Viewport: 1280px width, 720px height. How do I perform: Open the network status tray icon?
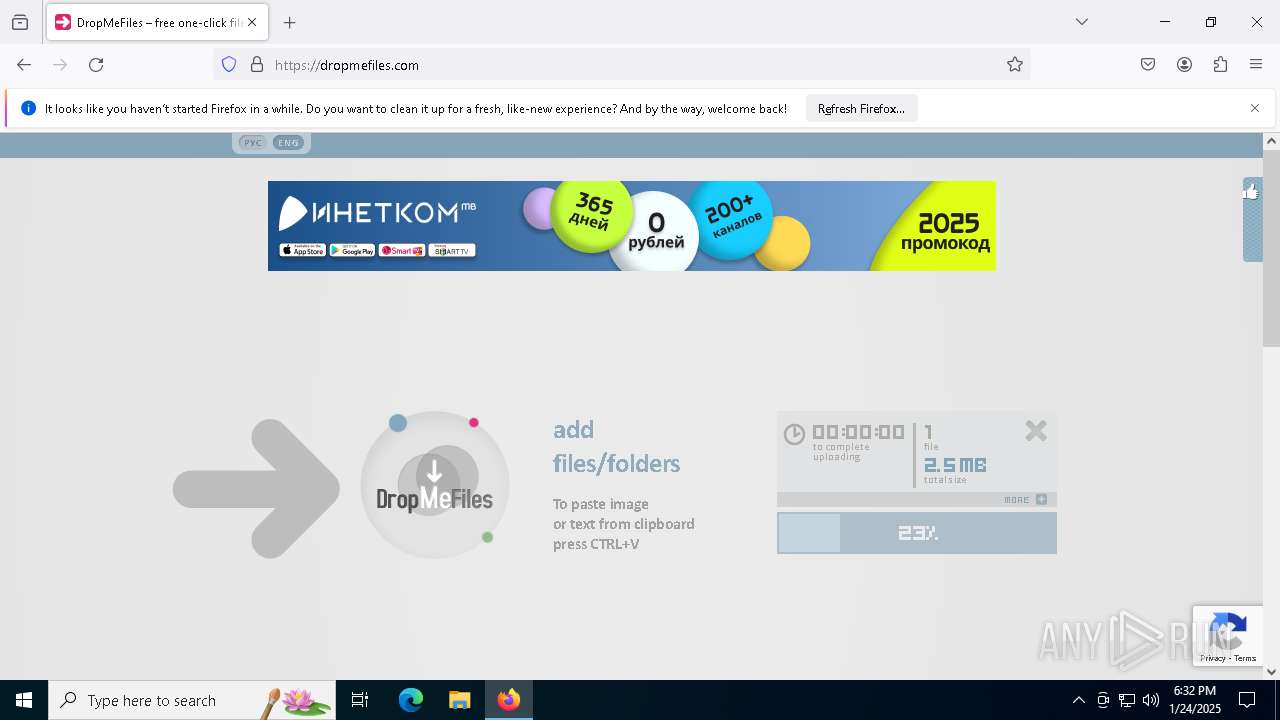pyautogui.click(x=1127, y=700)
